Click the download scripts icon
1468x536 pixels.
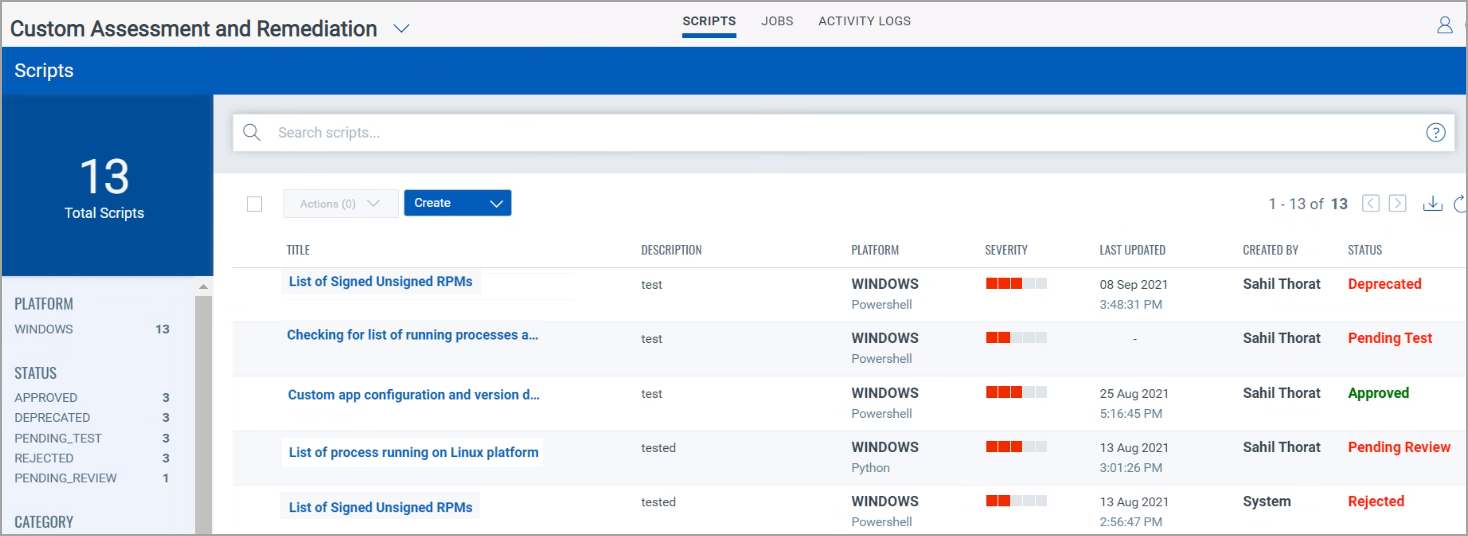[1432, 204]
